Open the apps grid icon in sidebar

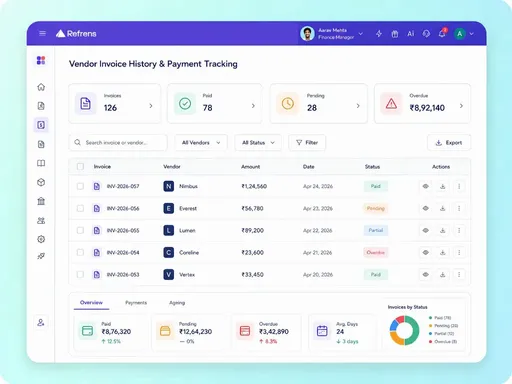coord(41,60)
